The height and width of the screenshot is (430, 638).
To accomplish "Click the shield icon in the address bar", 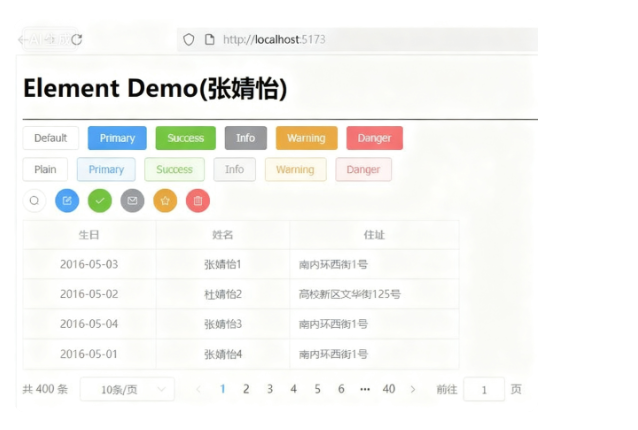I will click(x=188, y=39).
